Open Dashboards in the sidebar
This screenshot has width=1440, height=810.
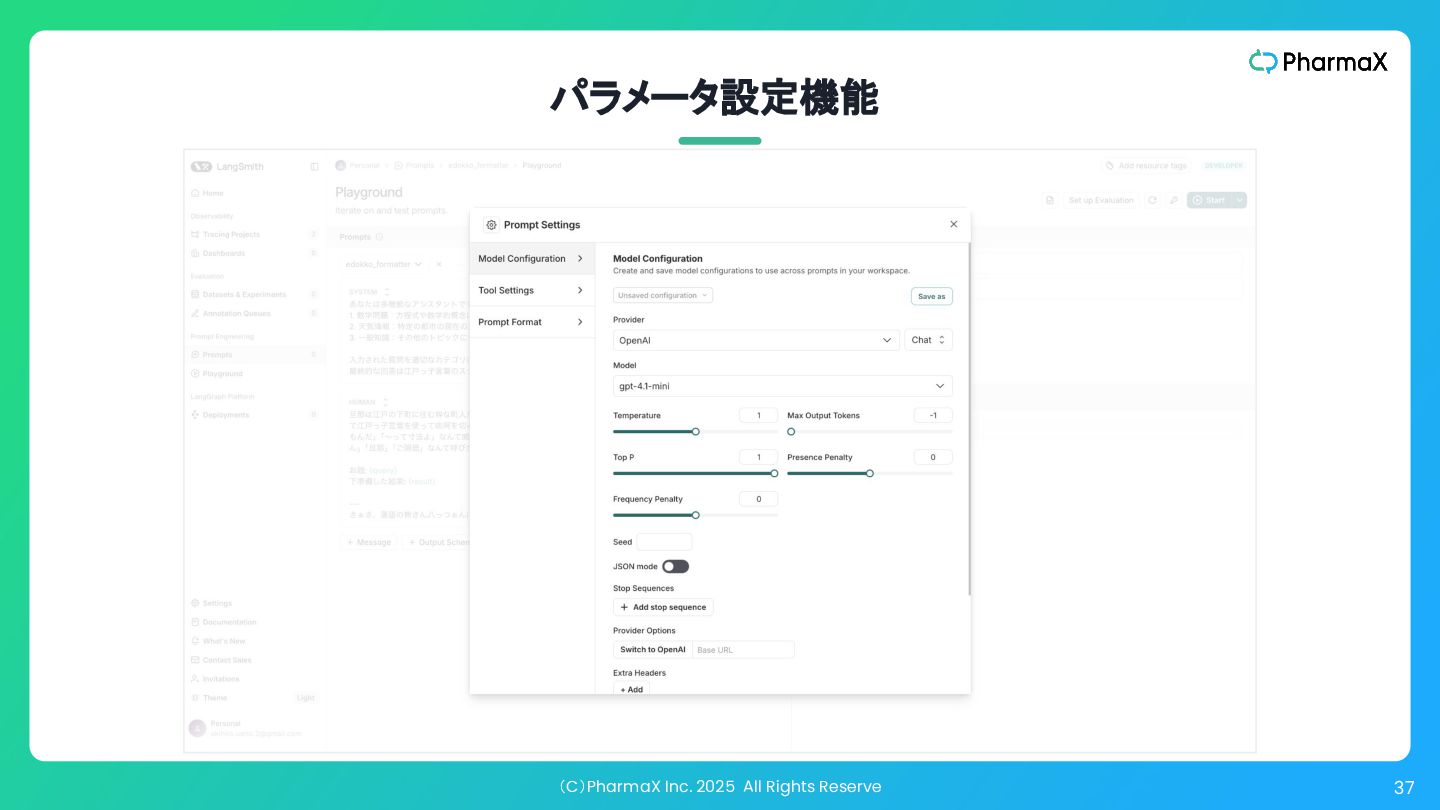[x=254, y=253]
